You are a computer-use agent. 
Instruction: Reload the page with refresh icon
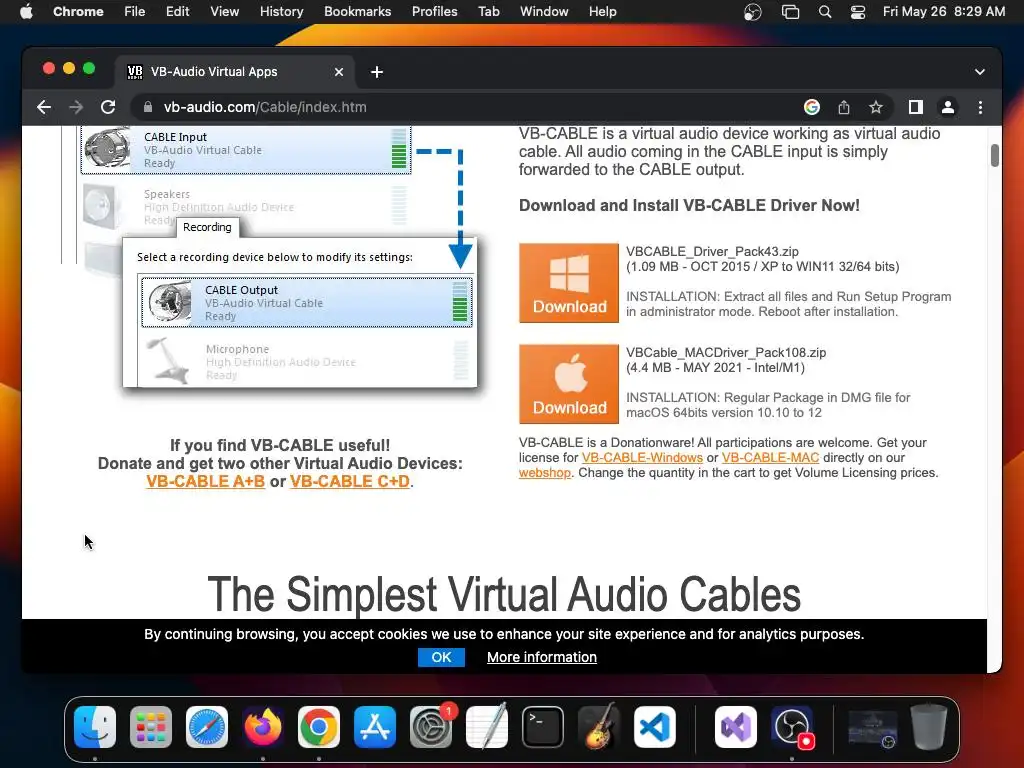[x=108, y=107]
